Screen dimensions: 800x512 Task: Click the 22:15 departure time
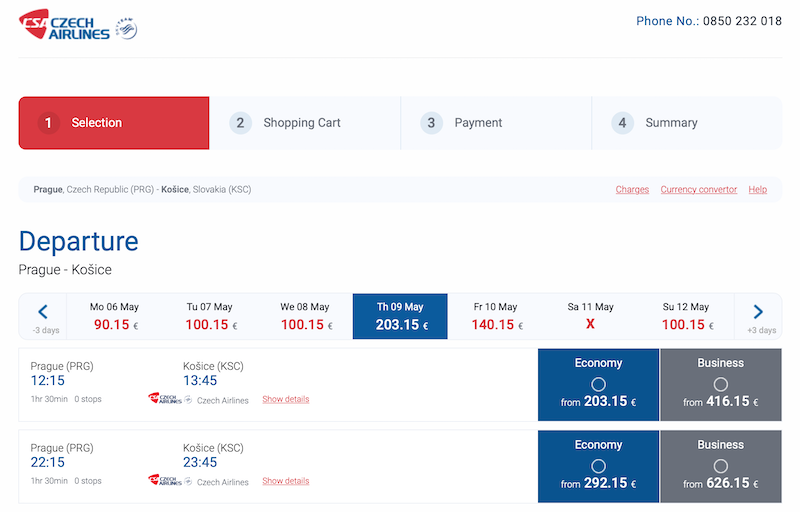click(x=47, y=463)
